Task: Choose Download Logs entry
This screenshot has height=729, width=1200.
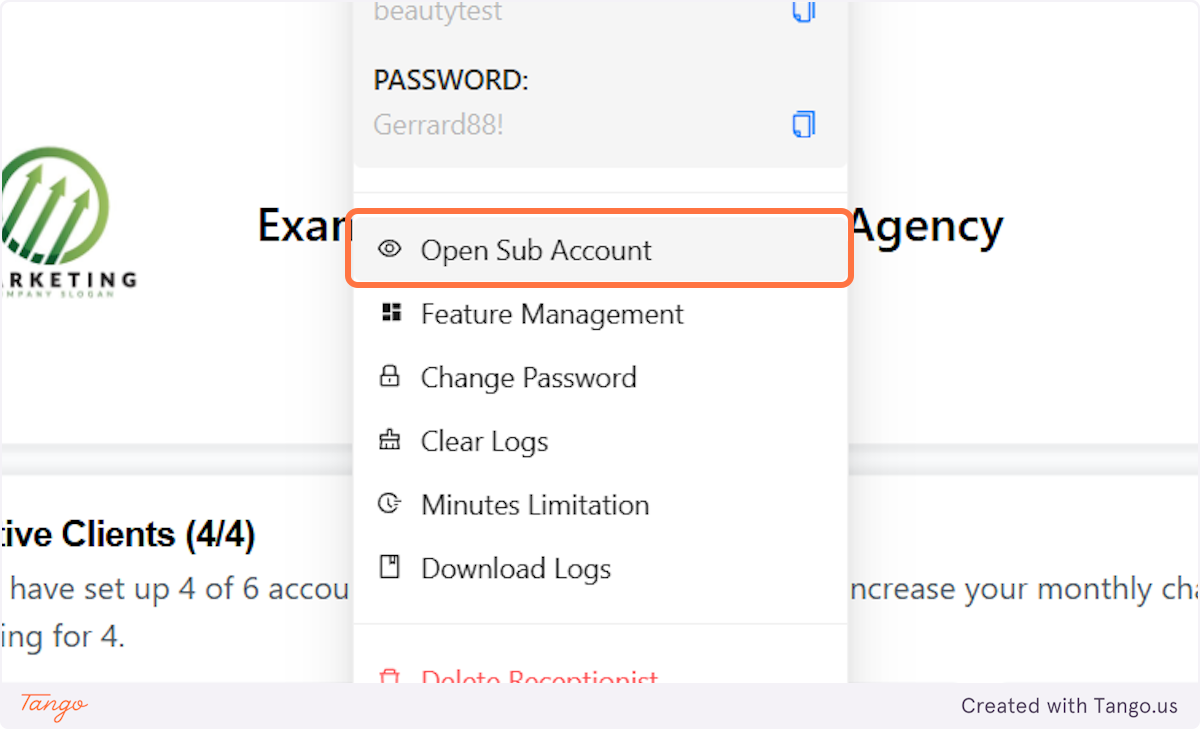Action: (x=599, y=568)
